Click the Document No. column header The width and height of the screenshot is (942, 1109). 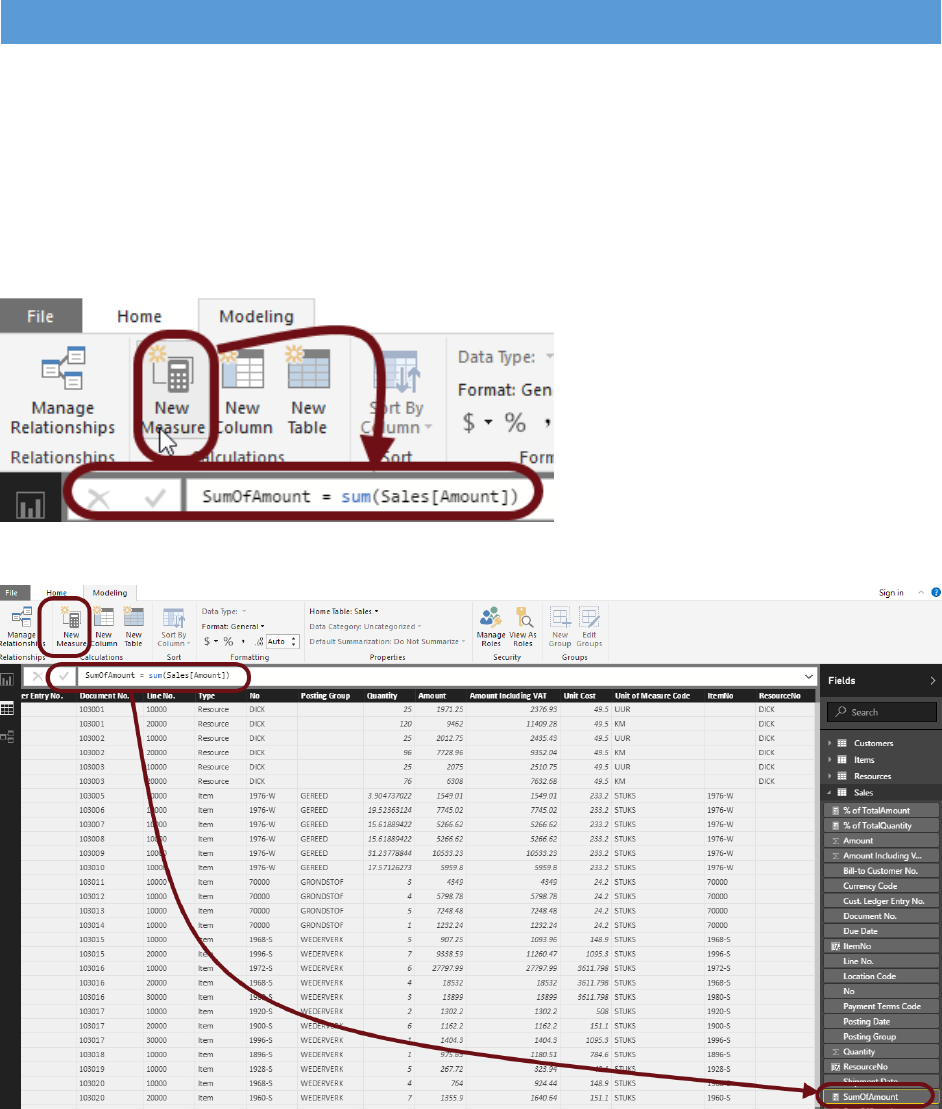110,696
